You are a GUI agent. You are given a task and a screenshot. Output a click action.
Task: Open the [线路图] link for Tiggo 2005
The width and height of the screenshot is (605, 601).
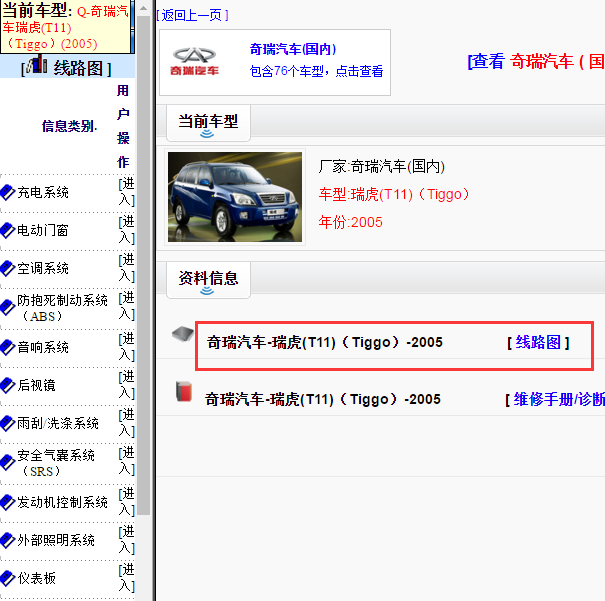point(538,343)
